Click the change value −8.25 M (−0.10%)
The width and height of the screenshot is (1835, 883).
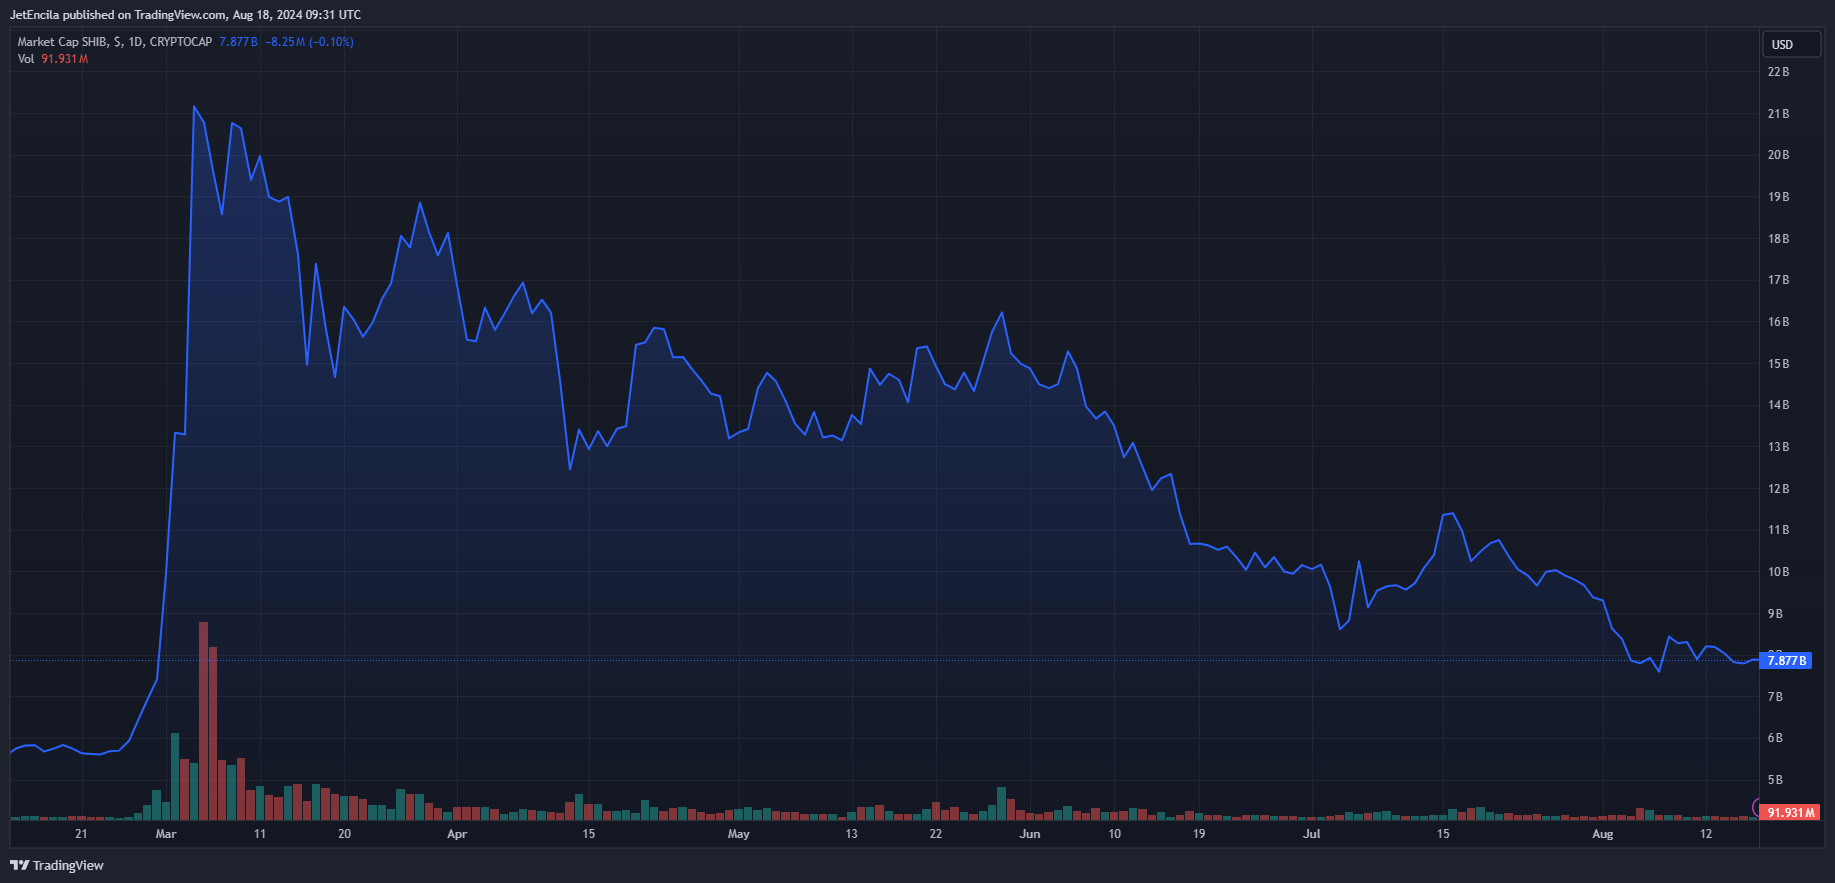[x=309, y=42]
